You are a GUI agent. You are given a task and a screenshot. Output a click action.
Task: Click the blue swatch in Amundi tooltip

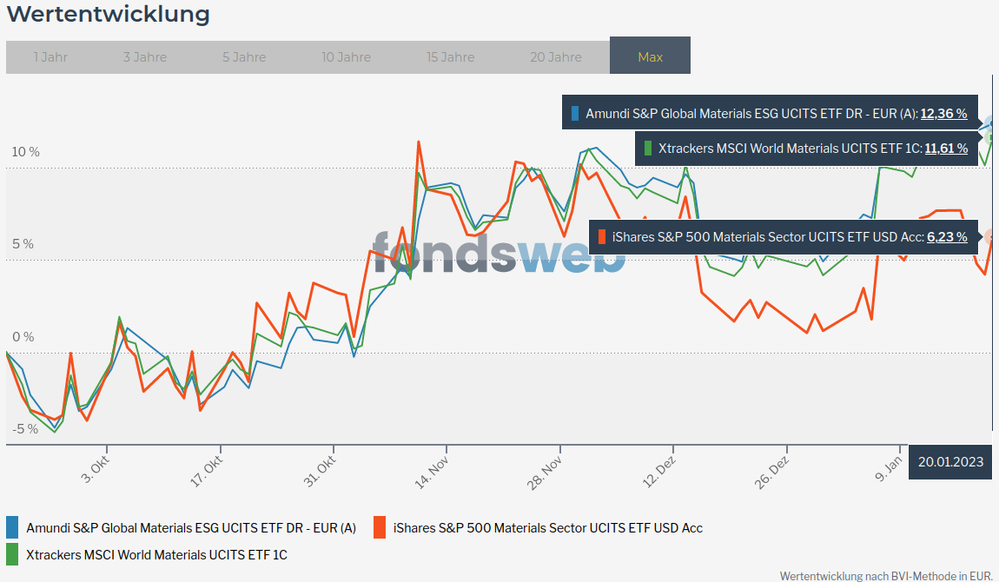pos(575,114)
